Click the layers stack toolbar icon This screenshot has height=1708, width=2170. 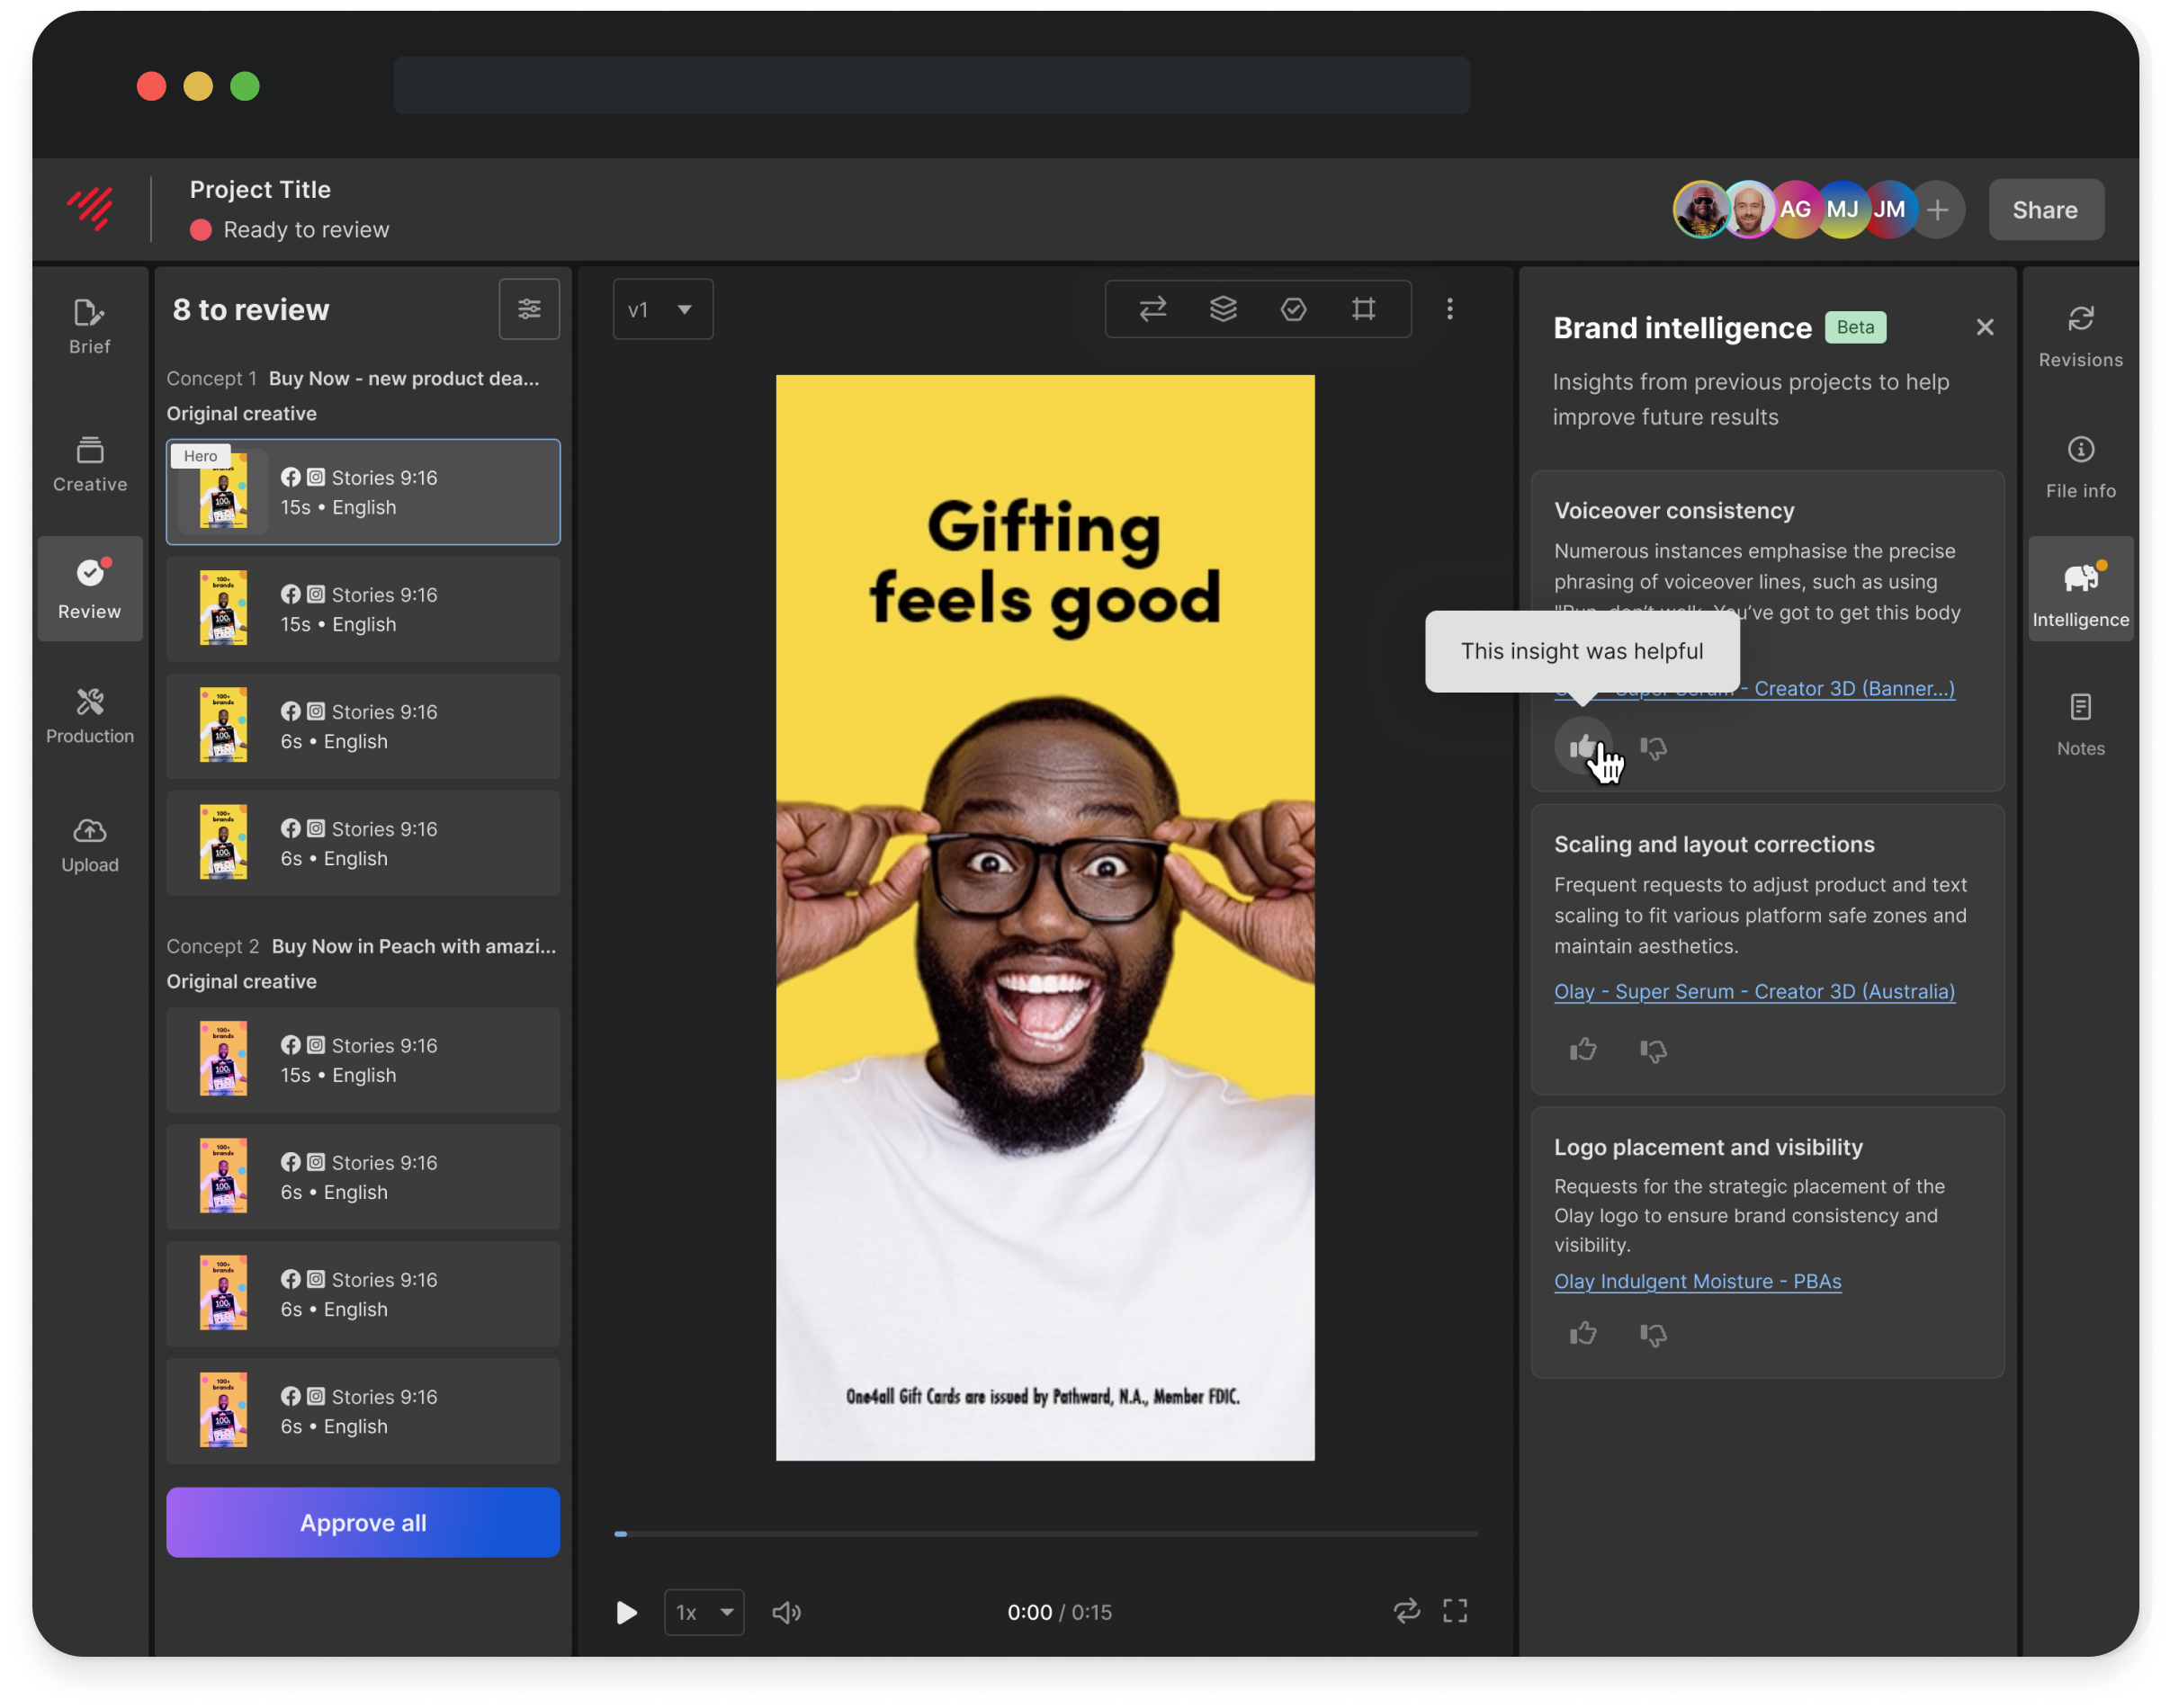point(1223,309)
